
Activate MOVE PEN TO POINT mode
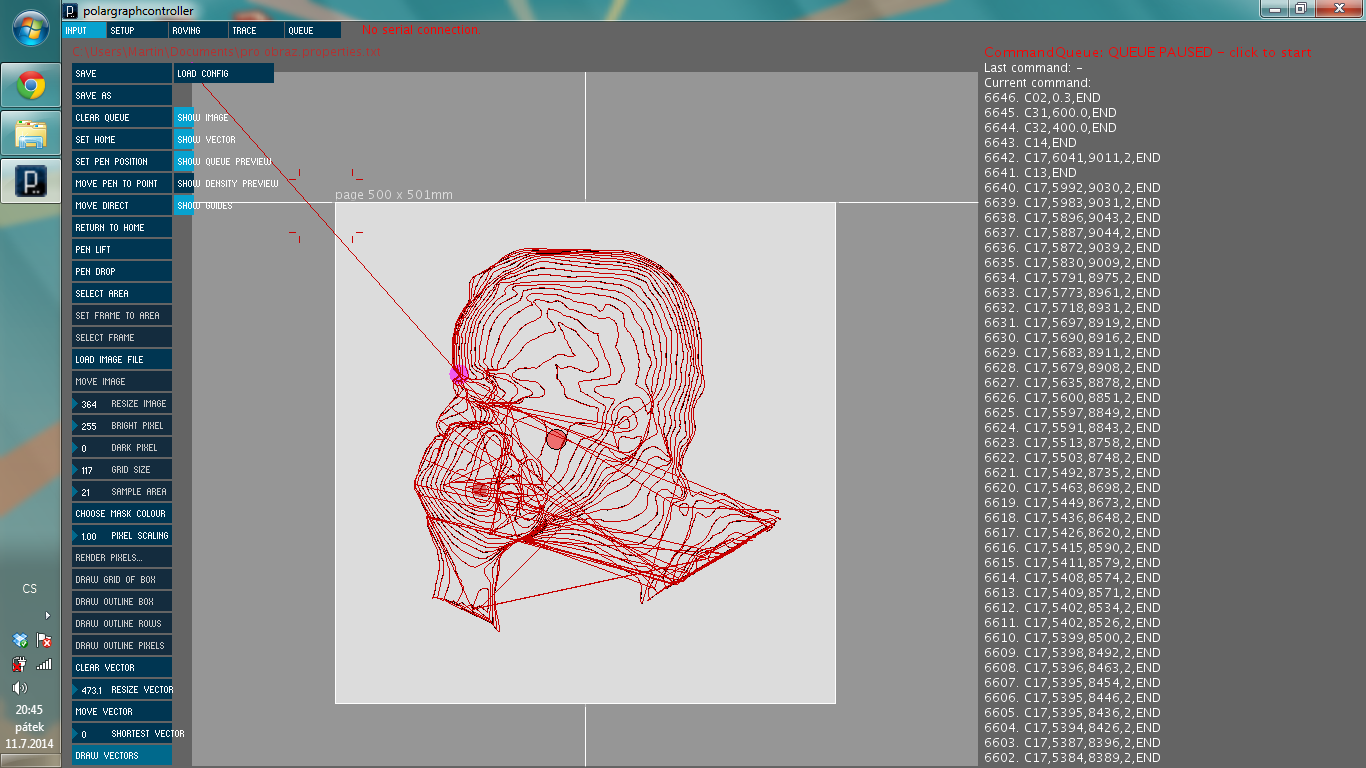tap(122, 183)
